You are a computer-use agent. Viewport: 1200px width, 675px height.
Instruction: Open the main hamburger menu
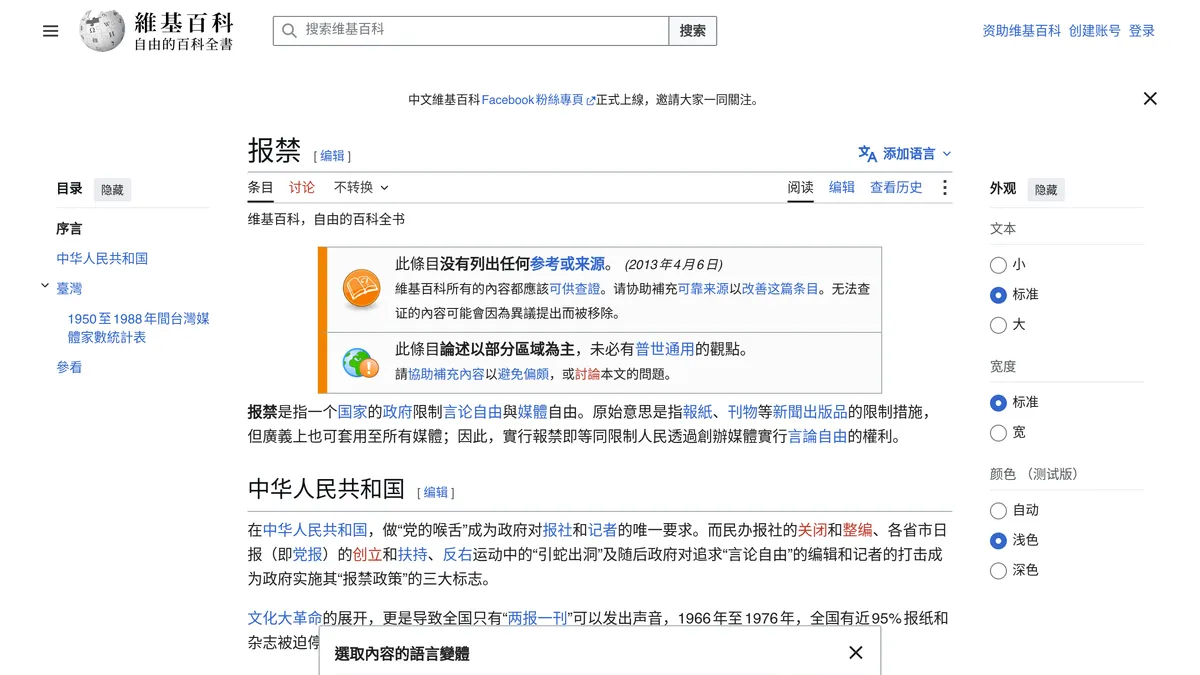(51, 31)
